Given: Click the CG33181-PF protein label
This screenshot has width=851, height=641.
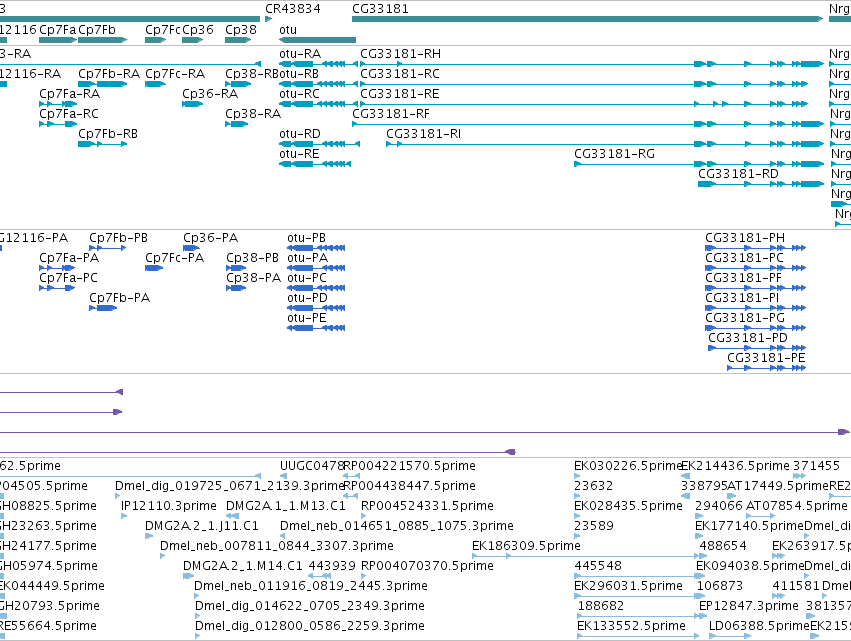Looking at the screenshot, I should click(x=744, y=278).
